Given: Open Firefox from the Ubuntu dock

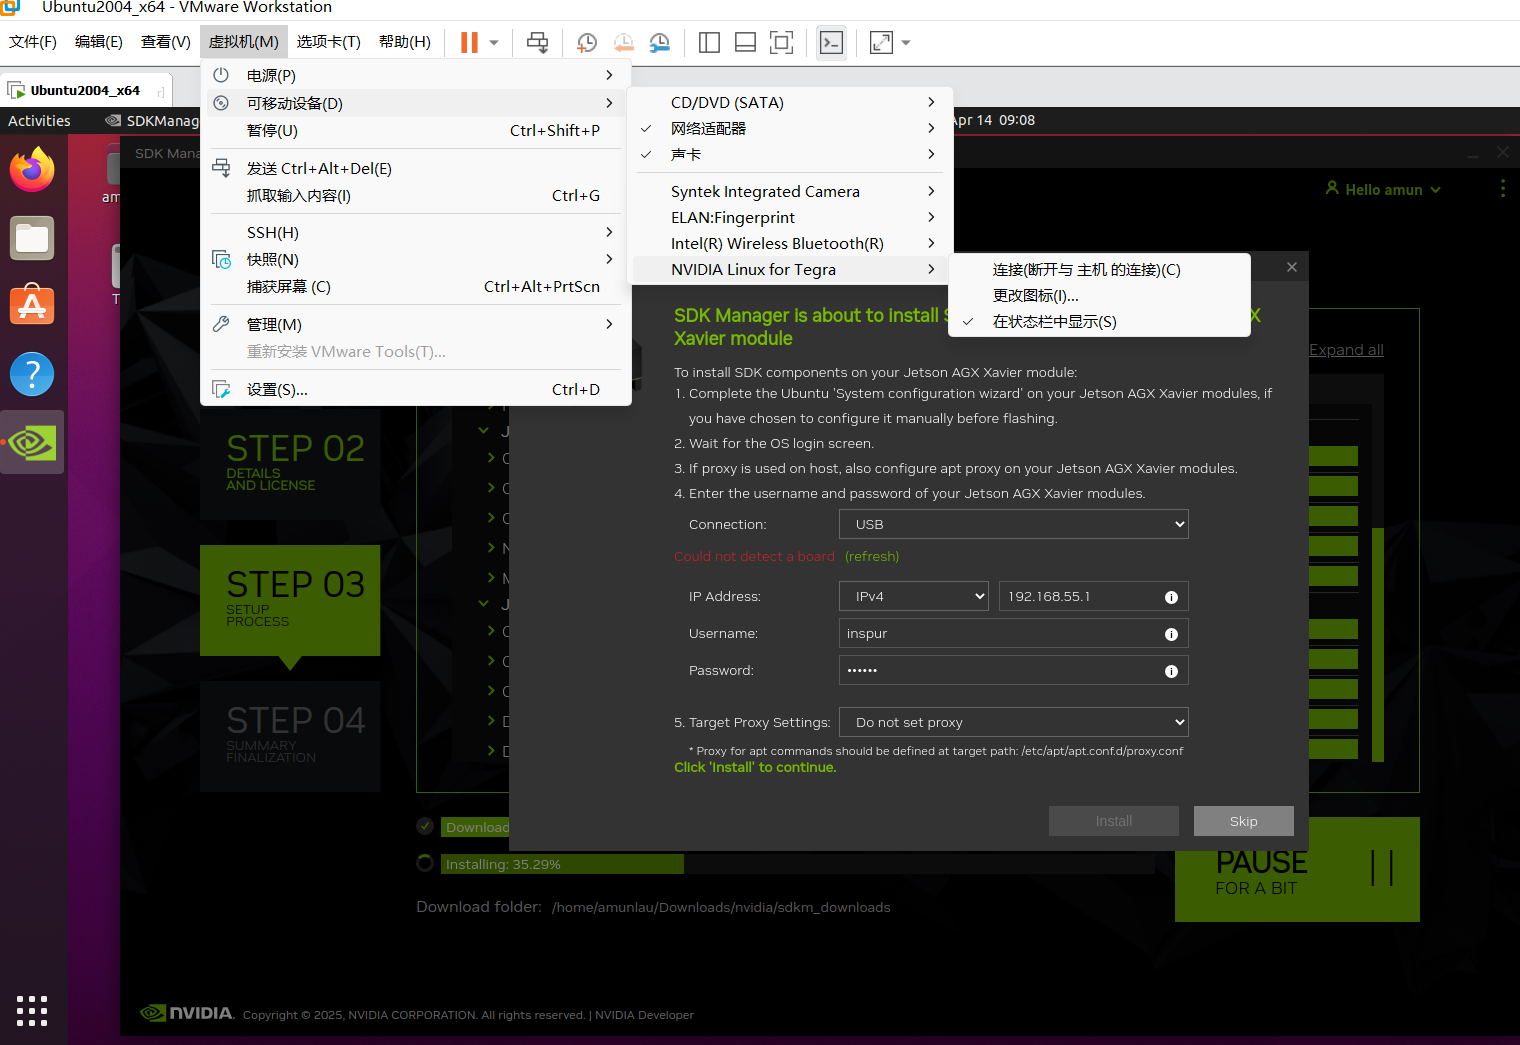Looking at the screenshot, I should click(32, 170).
